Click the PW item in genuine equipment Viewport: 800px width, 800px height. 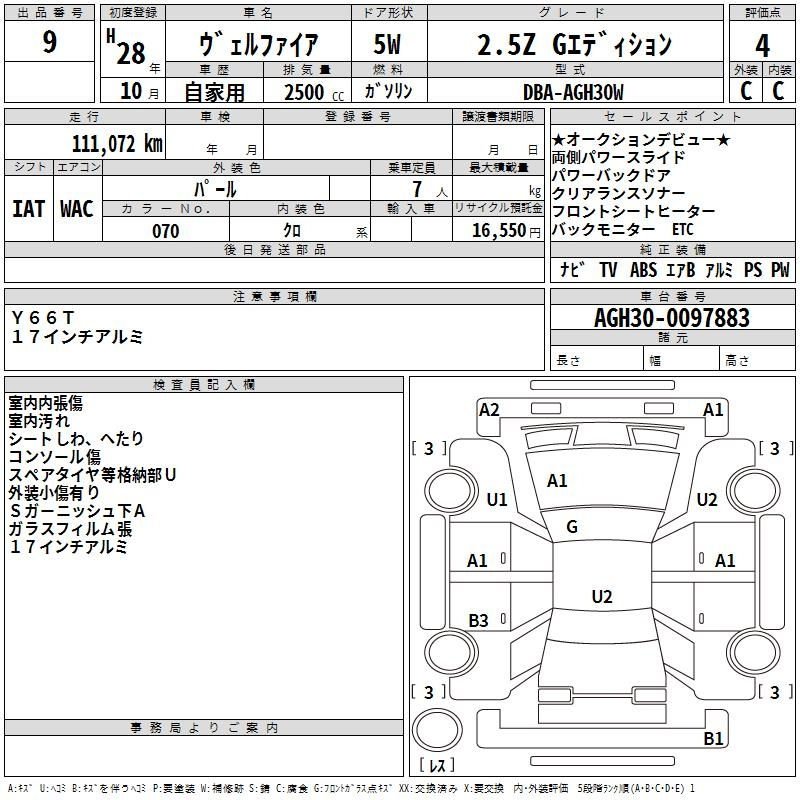tap(779, 270)
